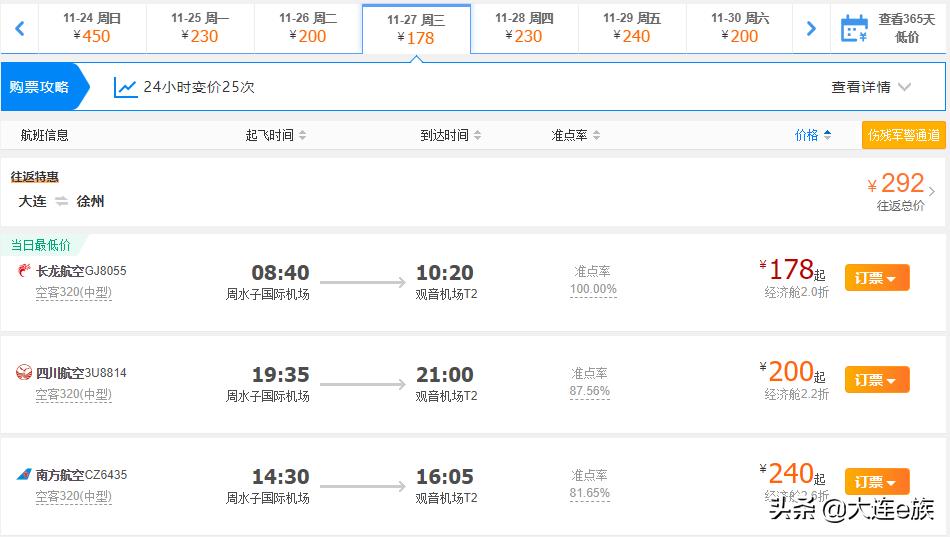Click 经济舱2.0折 discount text
The image size is (950, 537).
coord(797,292)
